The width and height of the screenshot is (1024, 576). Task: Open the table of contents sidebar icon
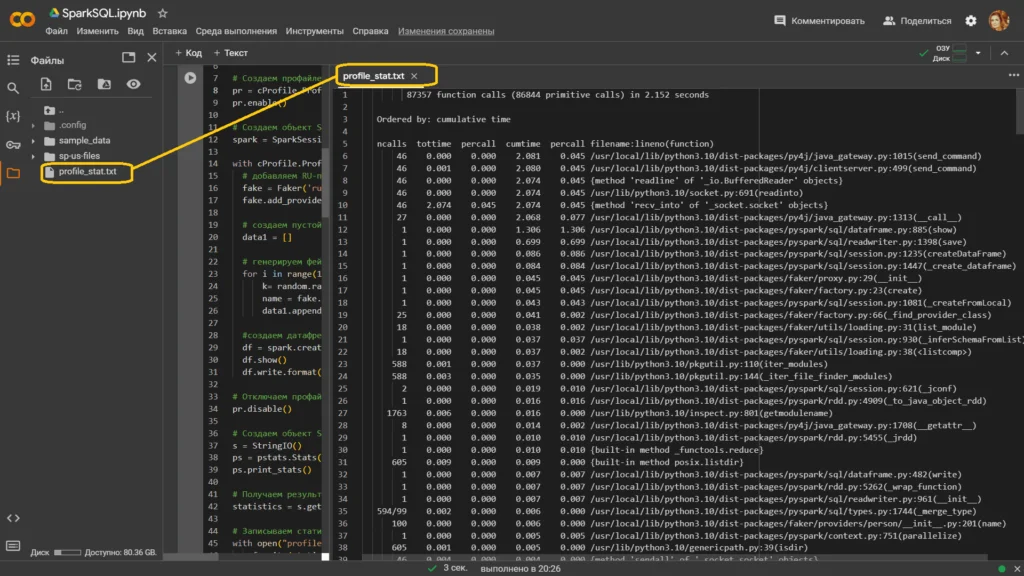click(13, 60)
